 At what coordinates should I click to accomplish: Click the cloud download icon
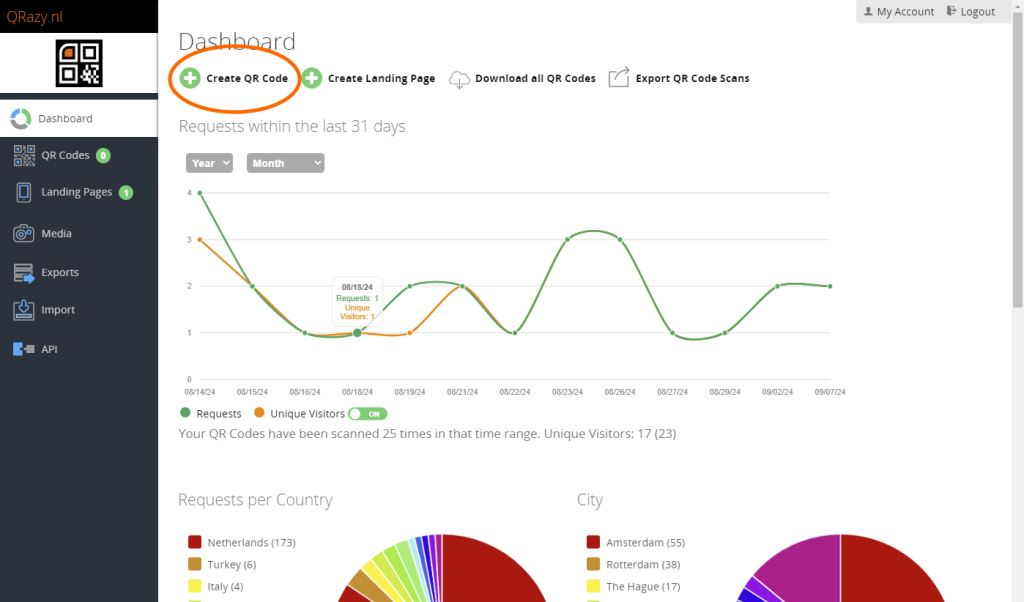pos(459,79)
